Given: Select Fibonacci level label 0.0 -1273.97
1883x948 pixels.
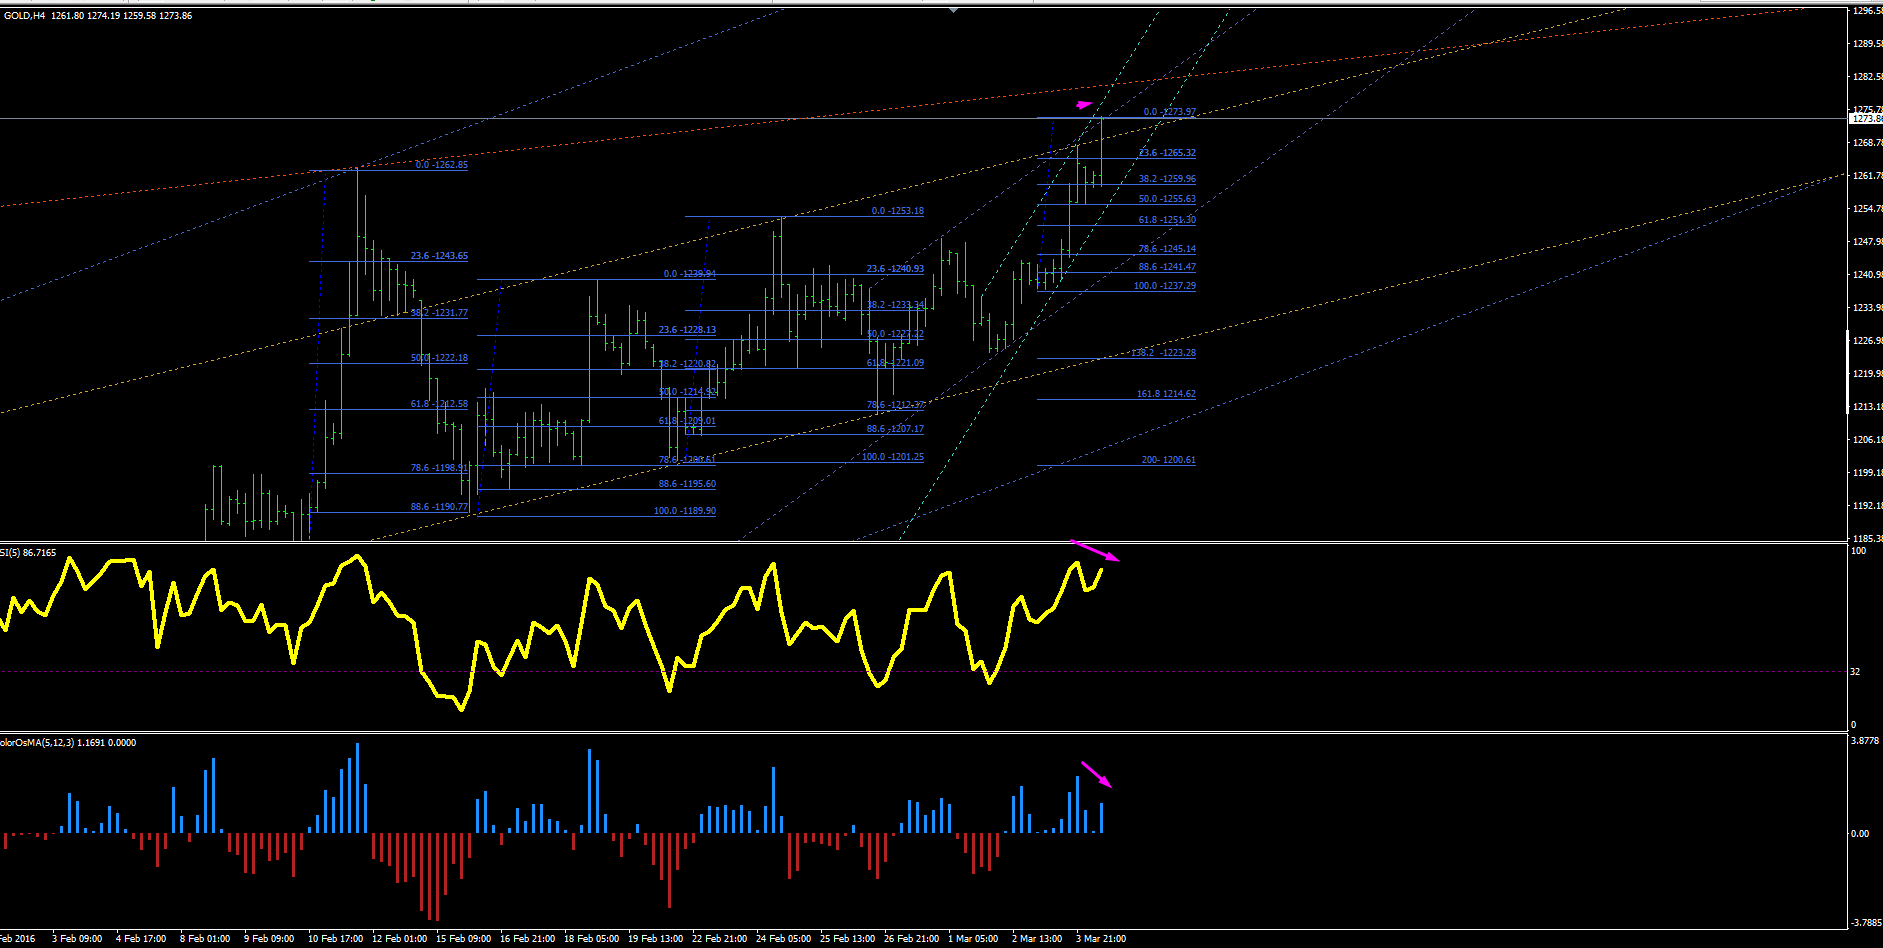Looking at the screenshot, I should [x=1170, y=112].
